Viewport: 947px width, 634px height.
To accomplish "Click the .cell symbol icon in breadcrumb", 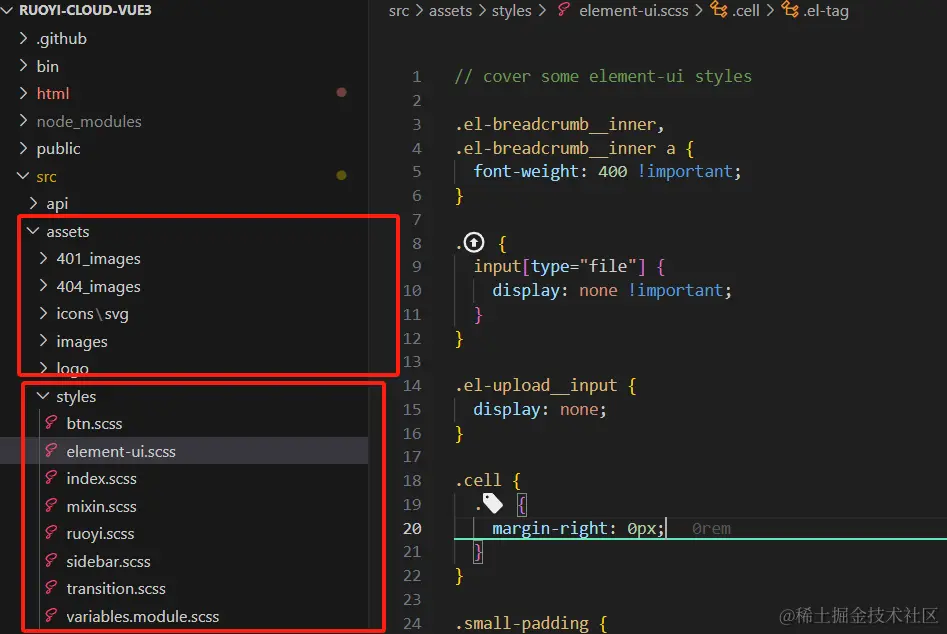I will click(x=719, y=10).
